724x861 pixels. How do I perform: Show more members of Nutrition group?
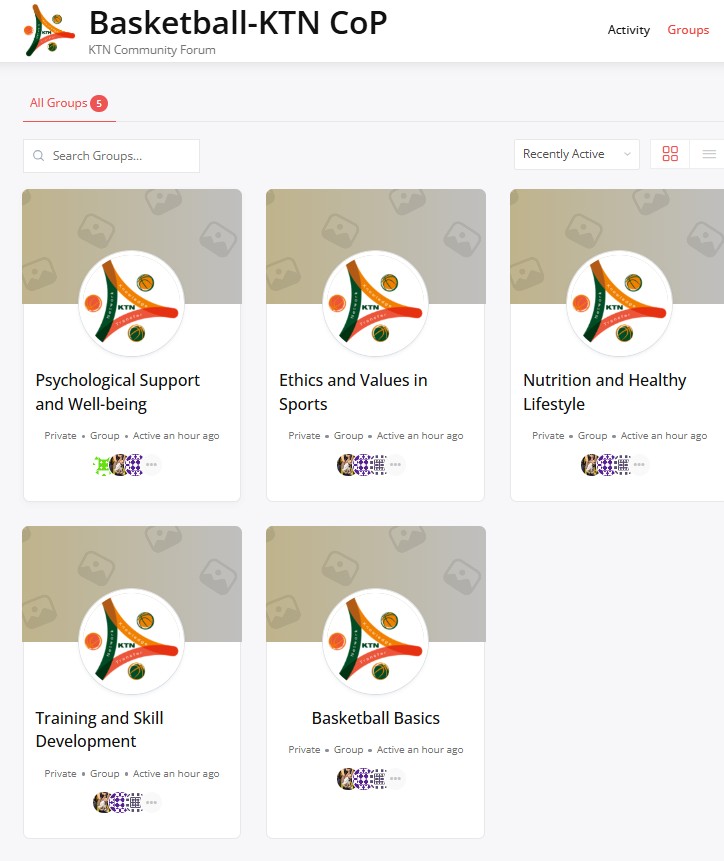click(x=639, y=465)
